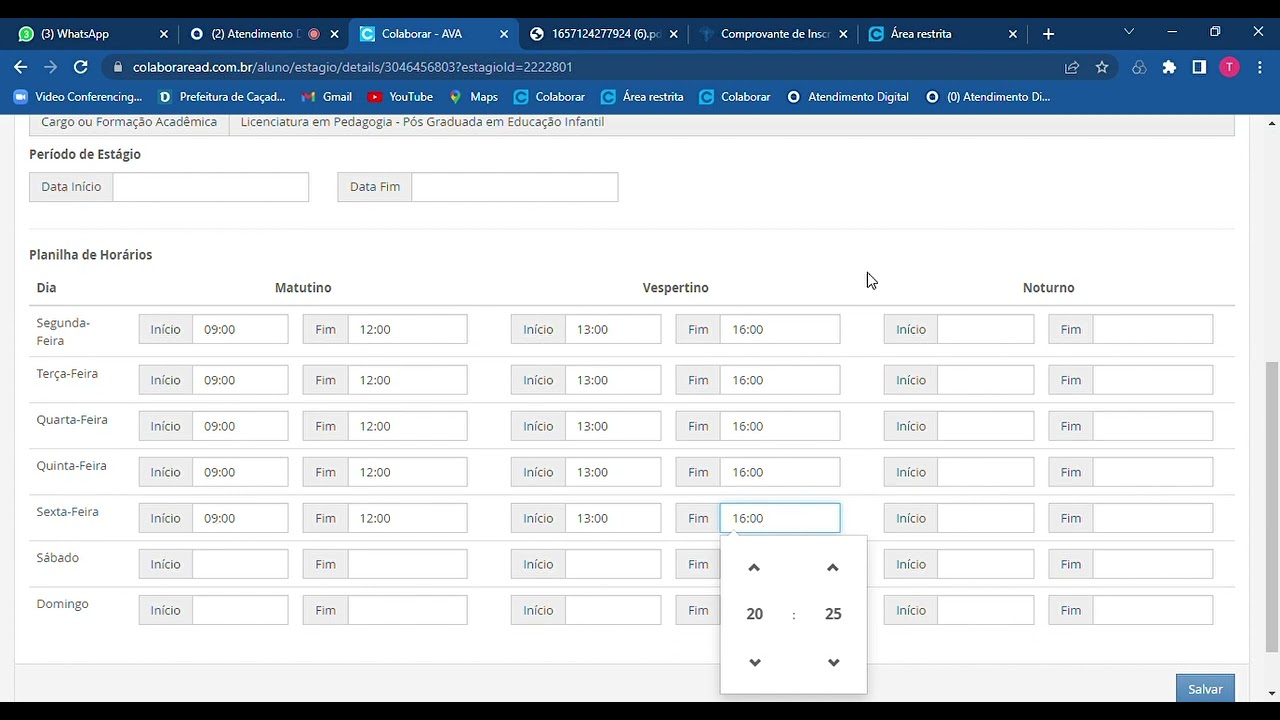Open browser extensions puzzle icon

point(1169,67)
